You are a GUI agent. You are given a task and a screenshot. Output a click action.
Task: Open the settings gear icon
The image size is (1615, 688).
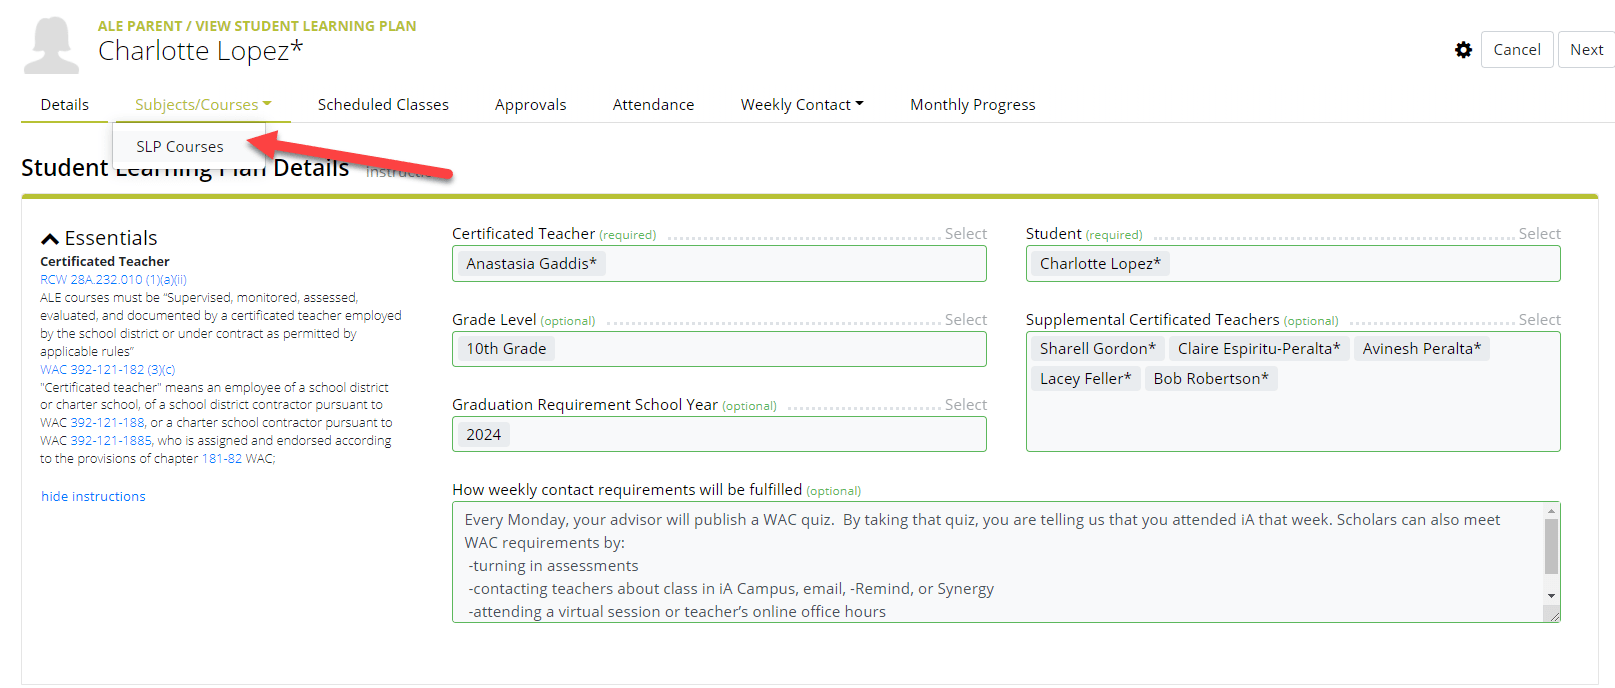point(1463,49)
